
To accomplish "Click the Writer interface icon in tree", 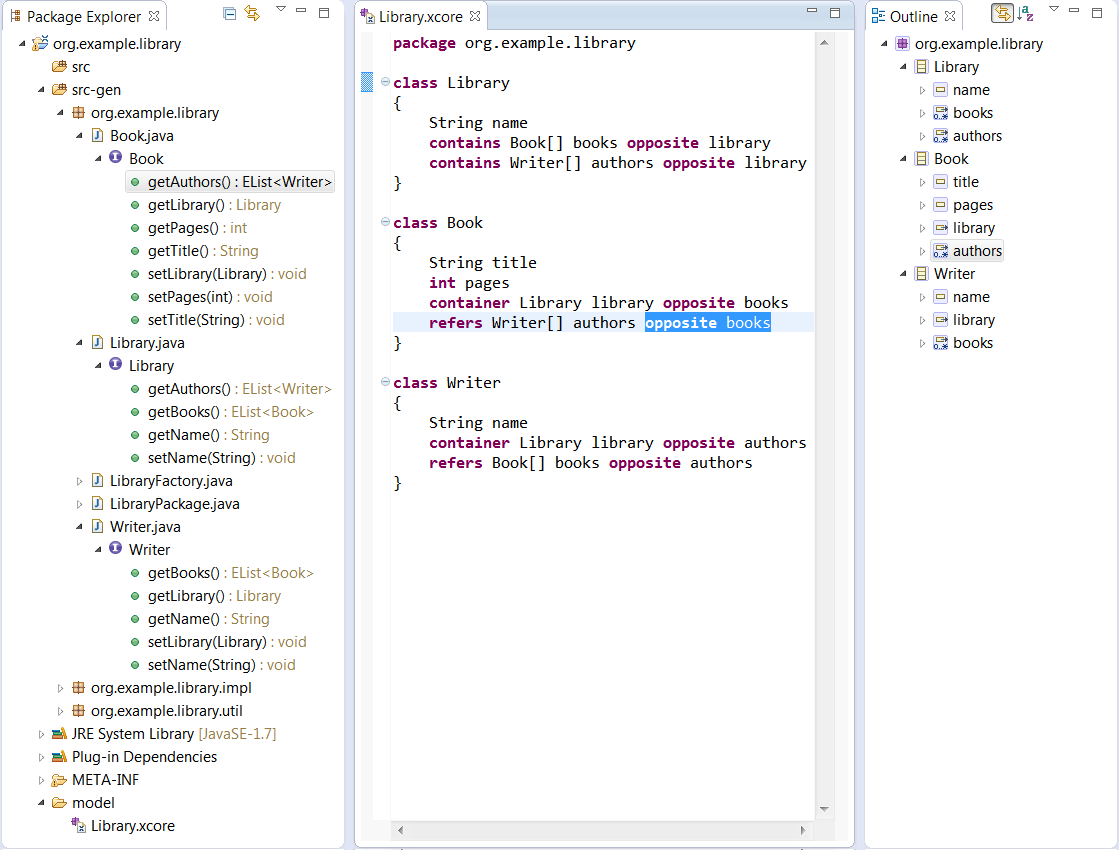I will click(116, 549).
